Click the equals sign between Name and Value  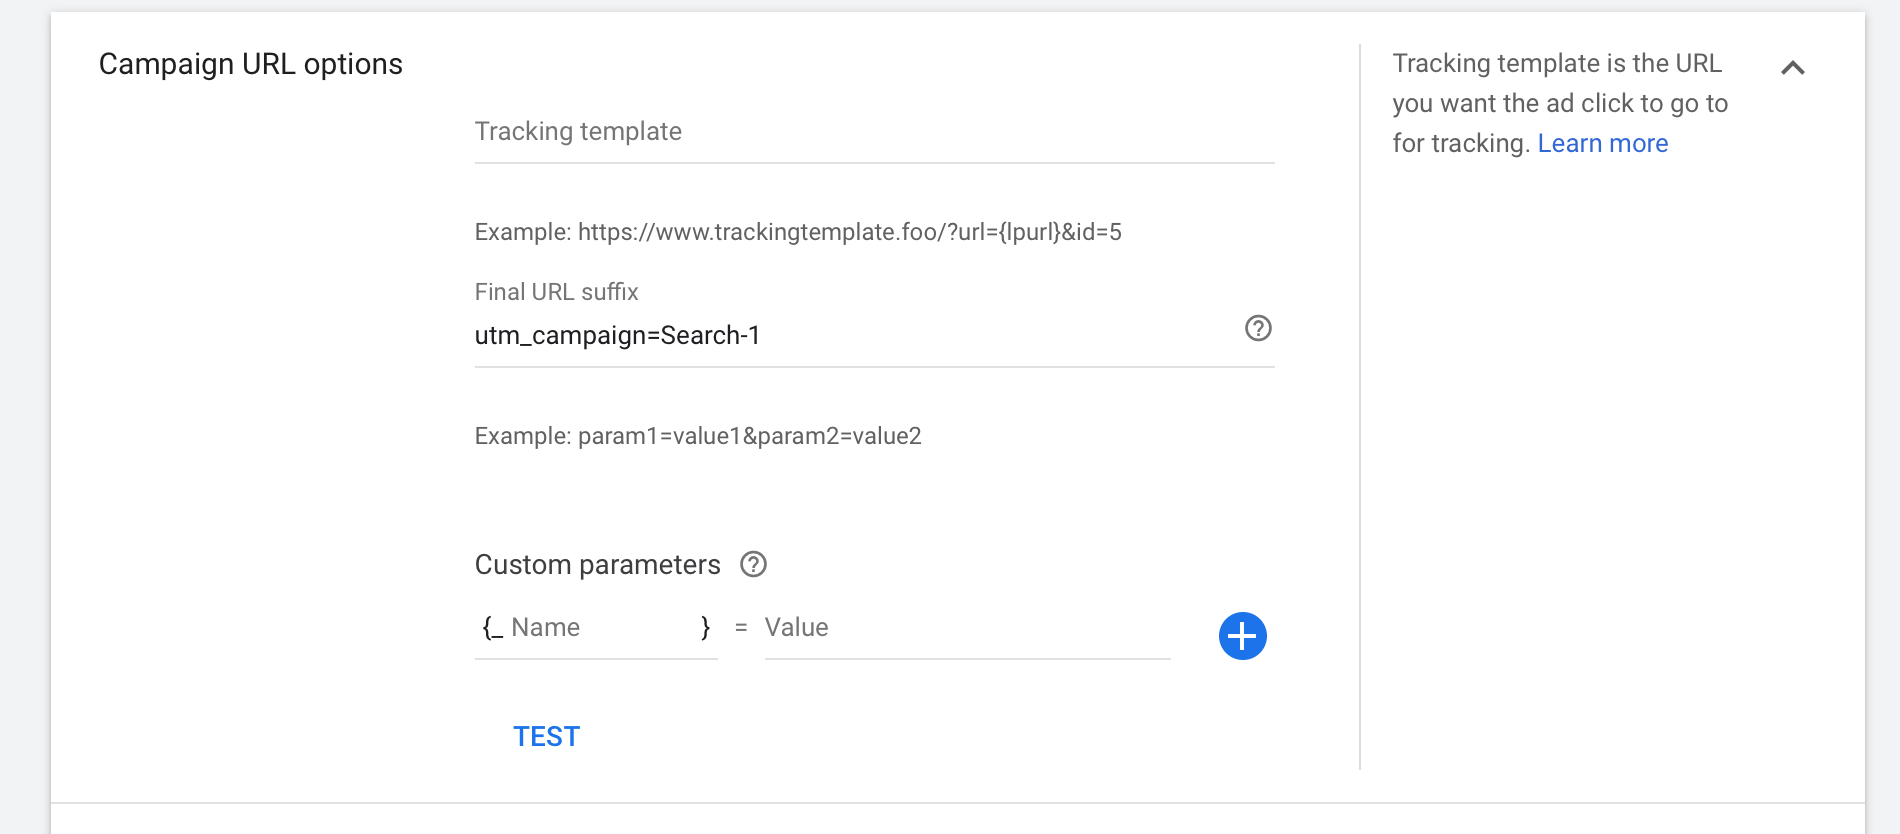click(741, 628)
